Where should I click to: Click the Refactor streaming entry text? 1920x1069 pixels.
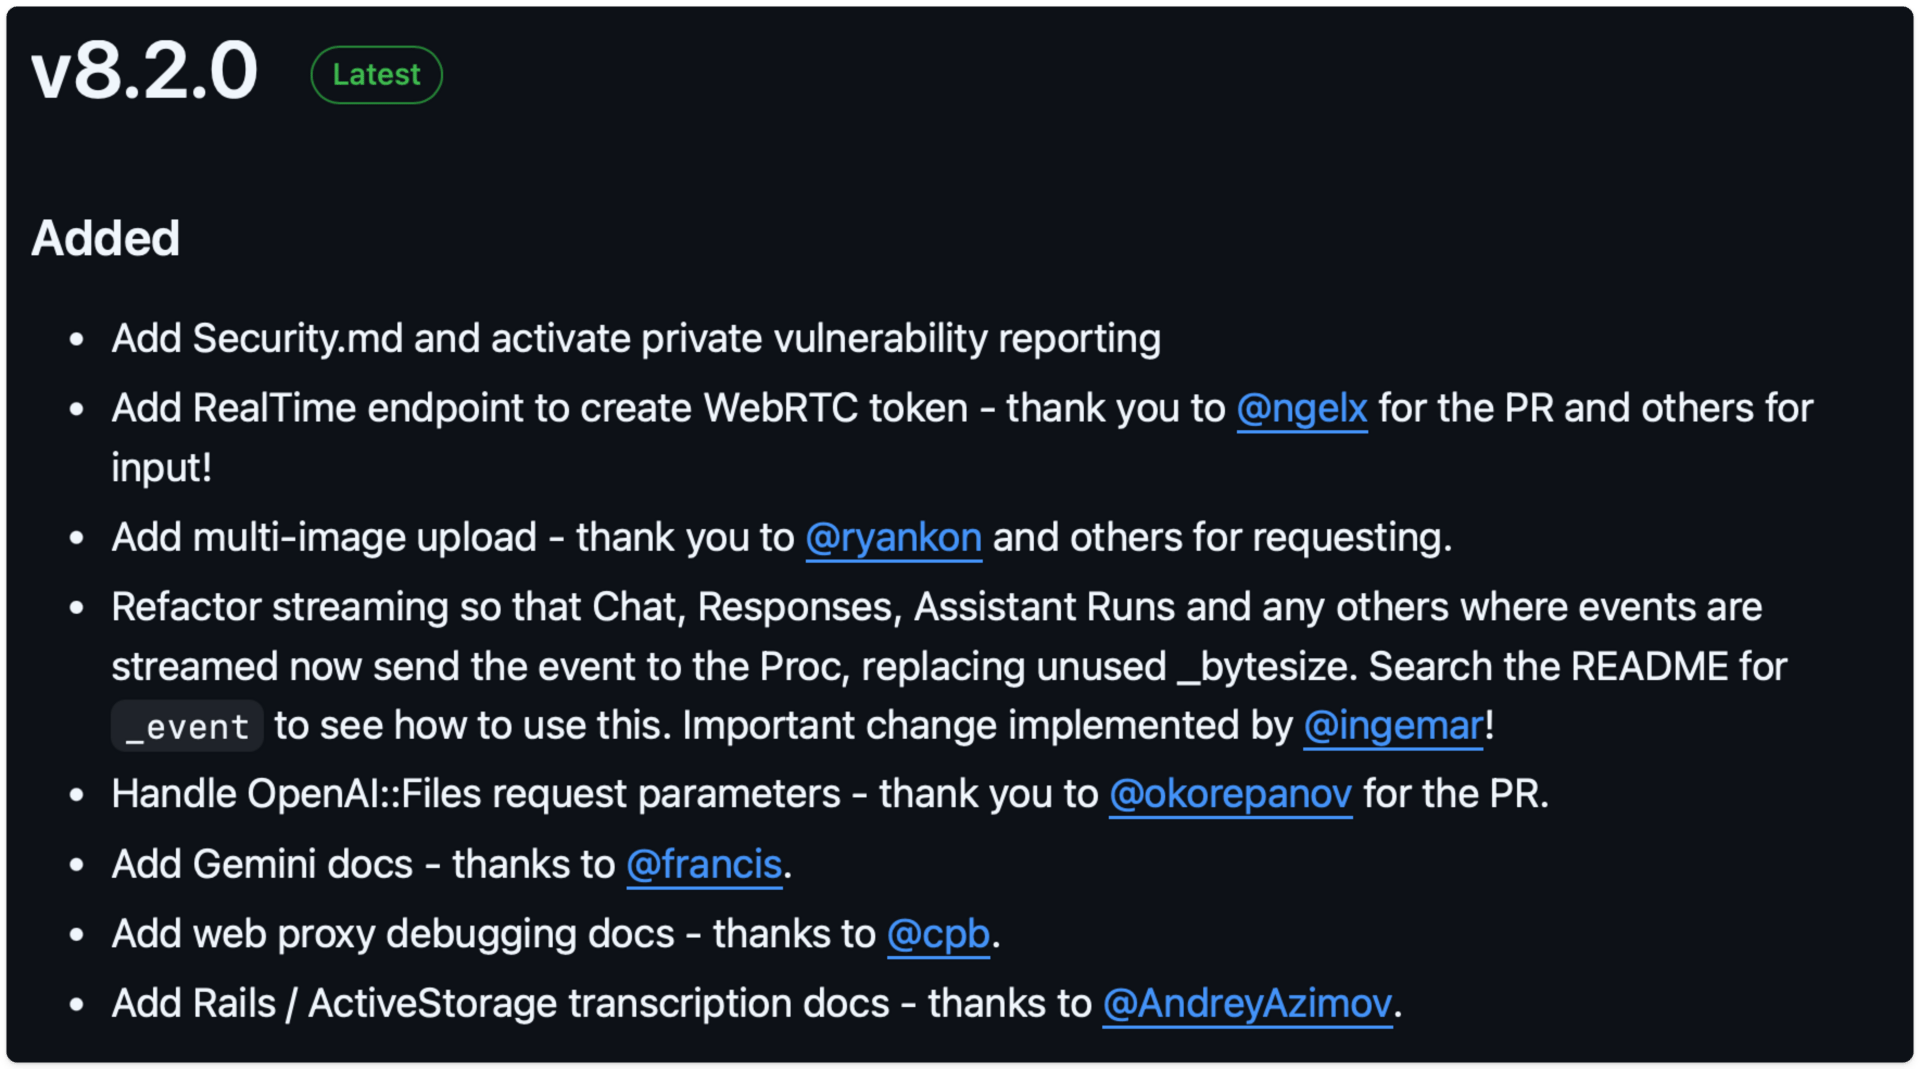(949, 666)
